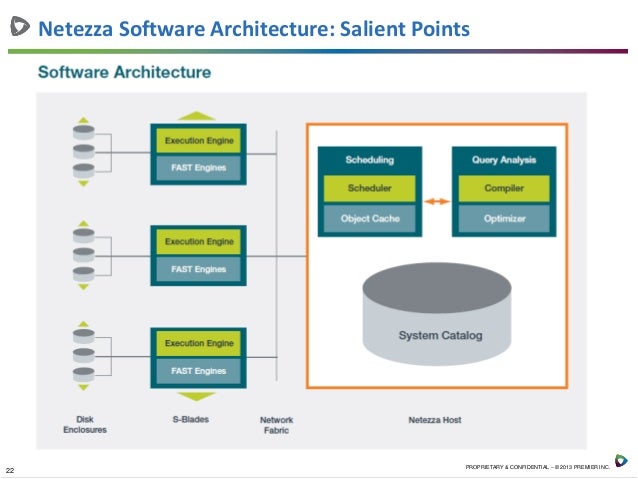Click the S-Blades label
This screenshot has width=638, height=479.
pos(191,419)
